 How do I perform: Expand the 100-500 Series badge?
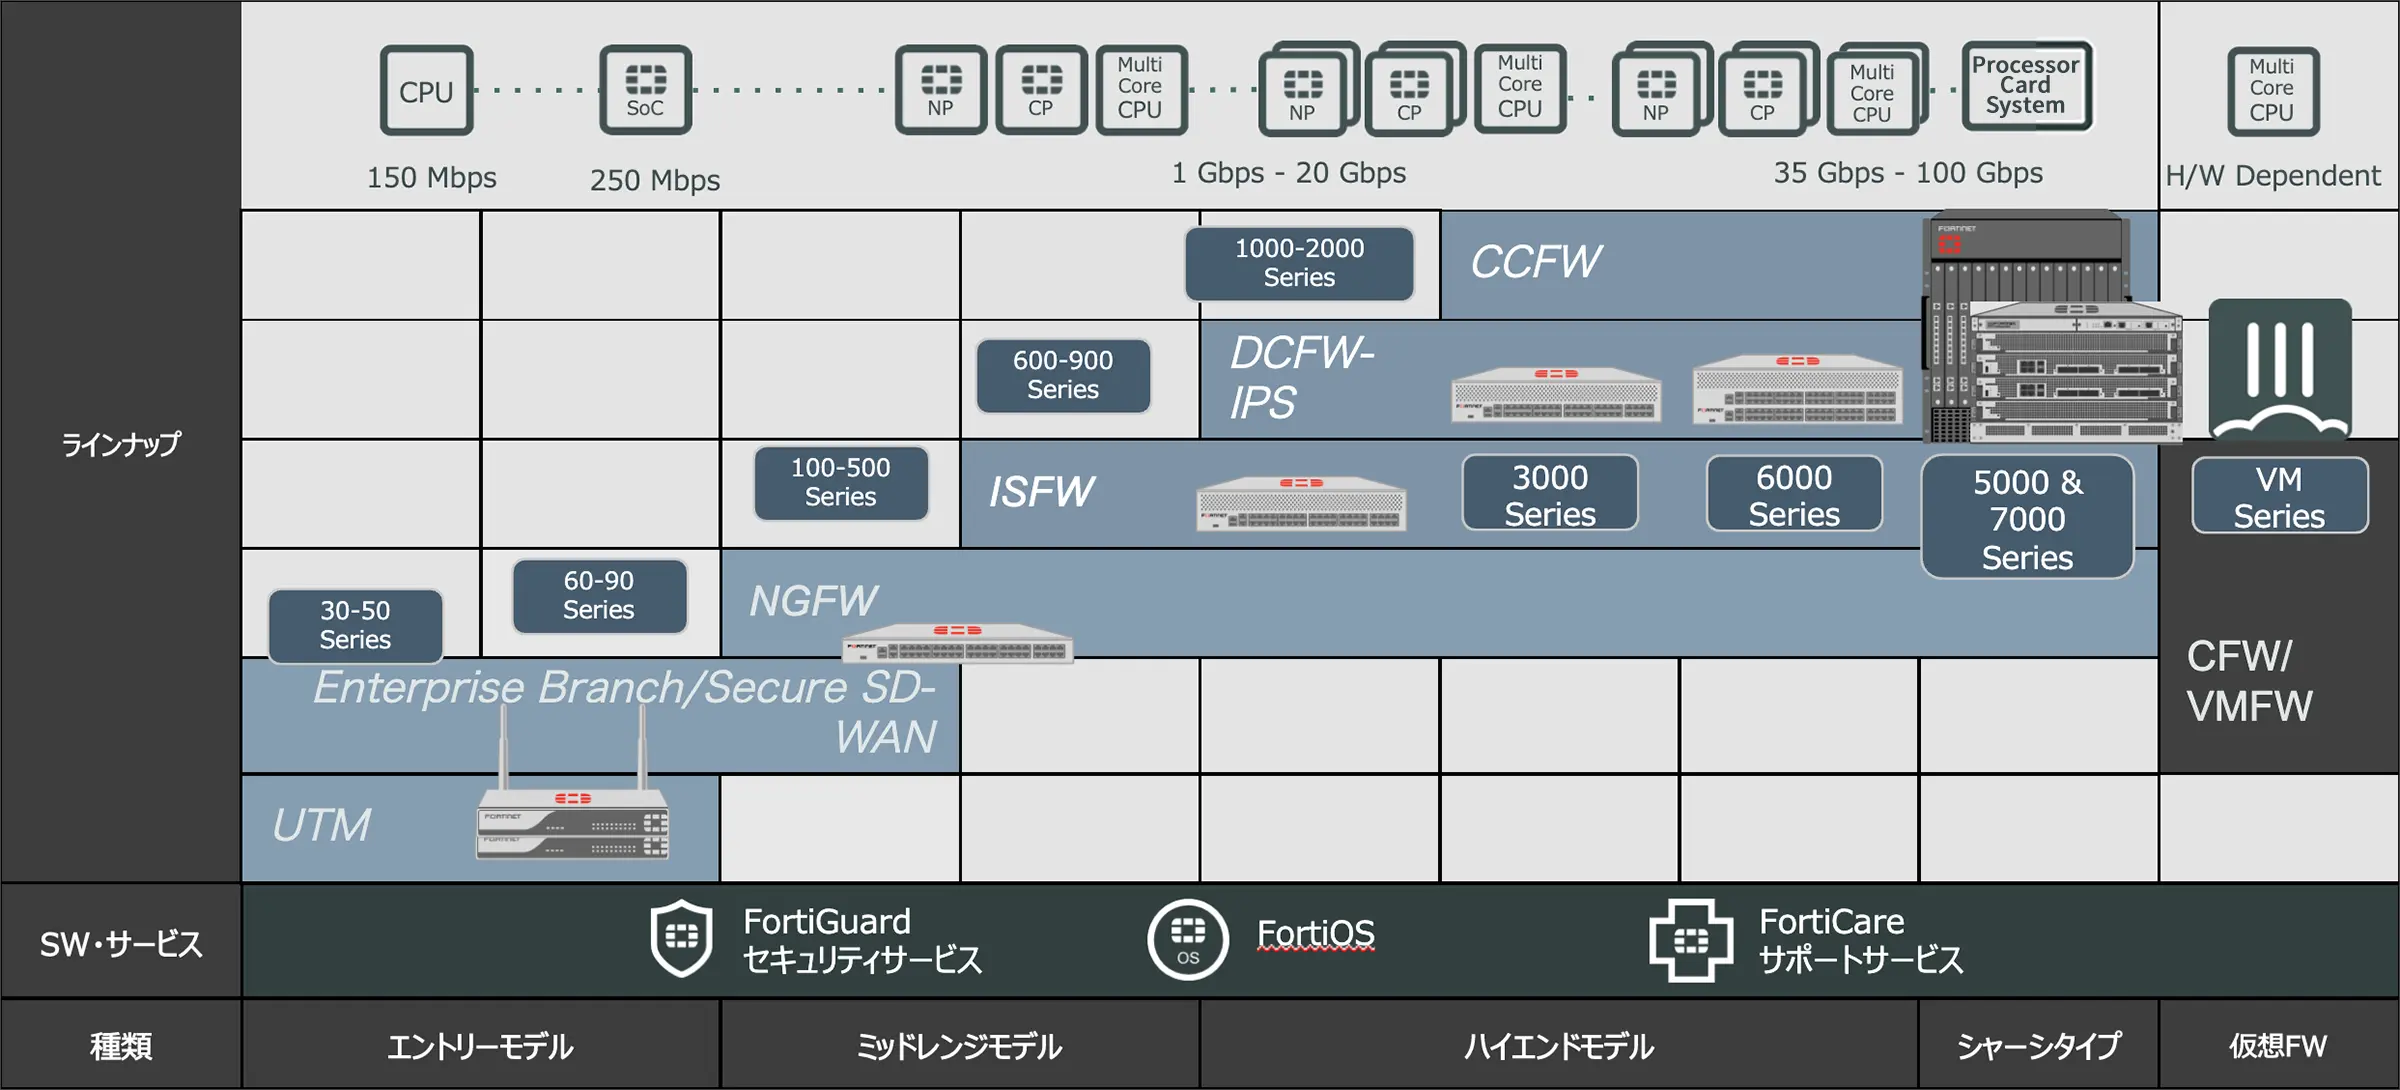coord(841,484)
